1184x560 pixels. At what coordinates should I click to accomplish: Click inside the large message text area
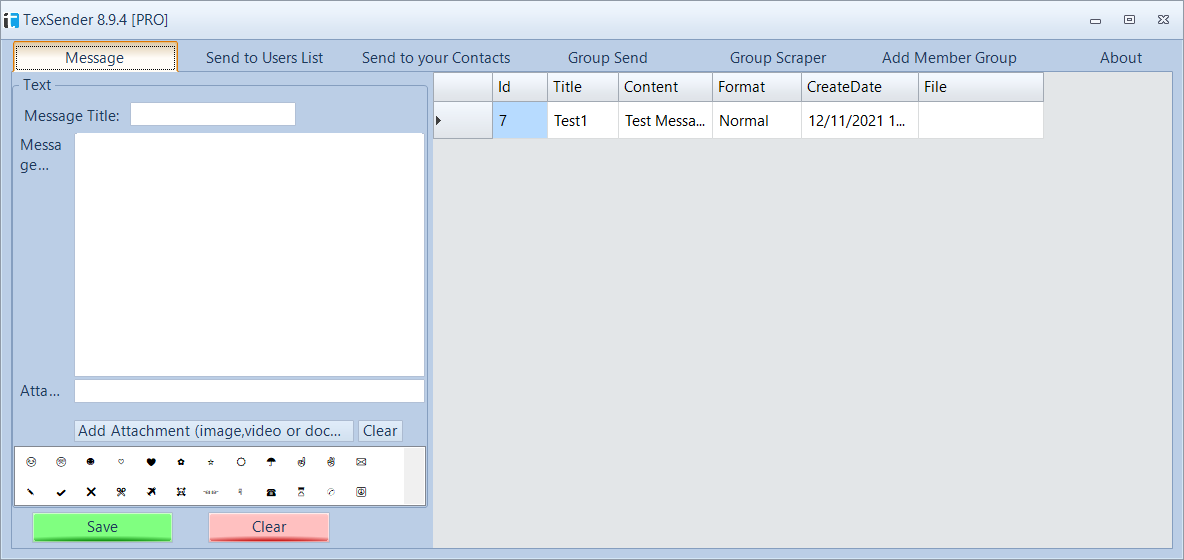[x=249, y=255]
